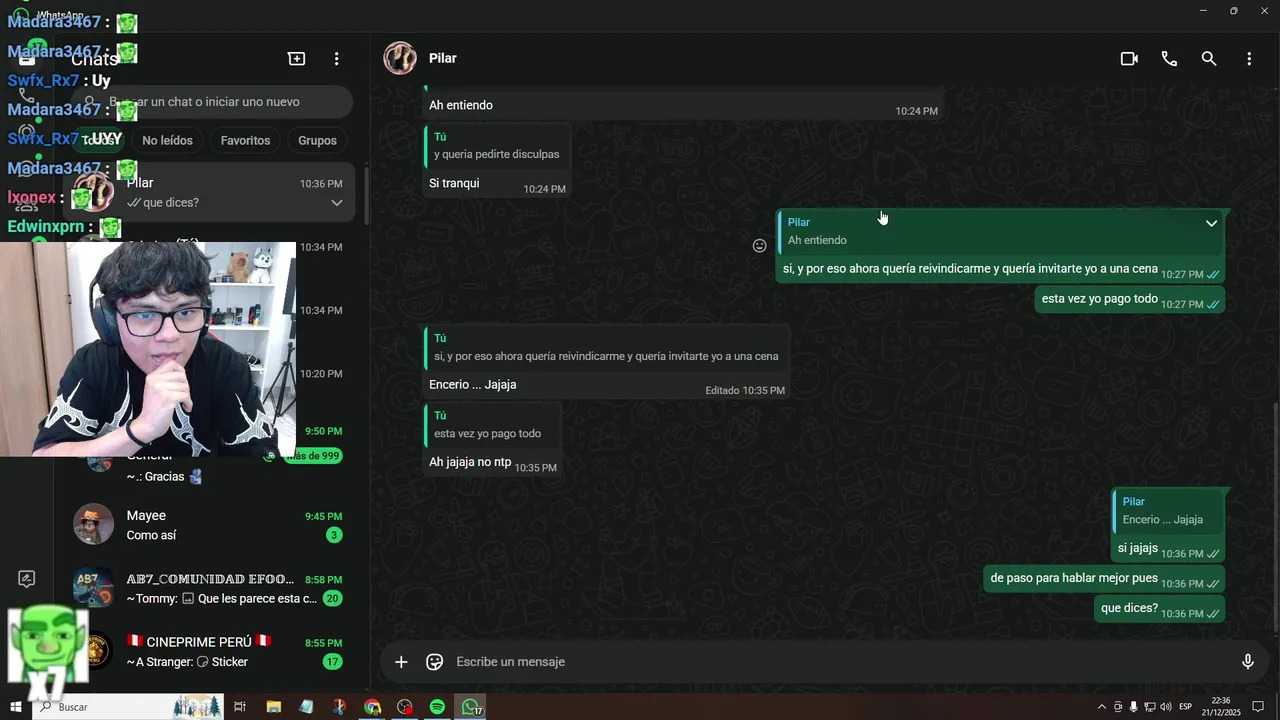Screen dimensions: 1280x720
Task: Click the Windows Buscar search box
Action: click(130, 707)
